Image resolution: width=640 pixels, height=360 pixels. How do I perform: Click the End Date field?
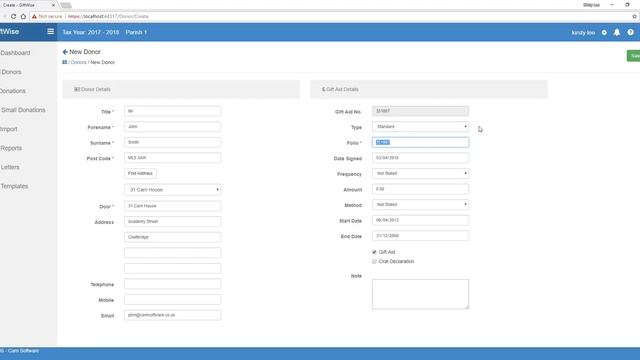[420, 236]
